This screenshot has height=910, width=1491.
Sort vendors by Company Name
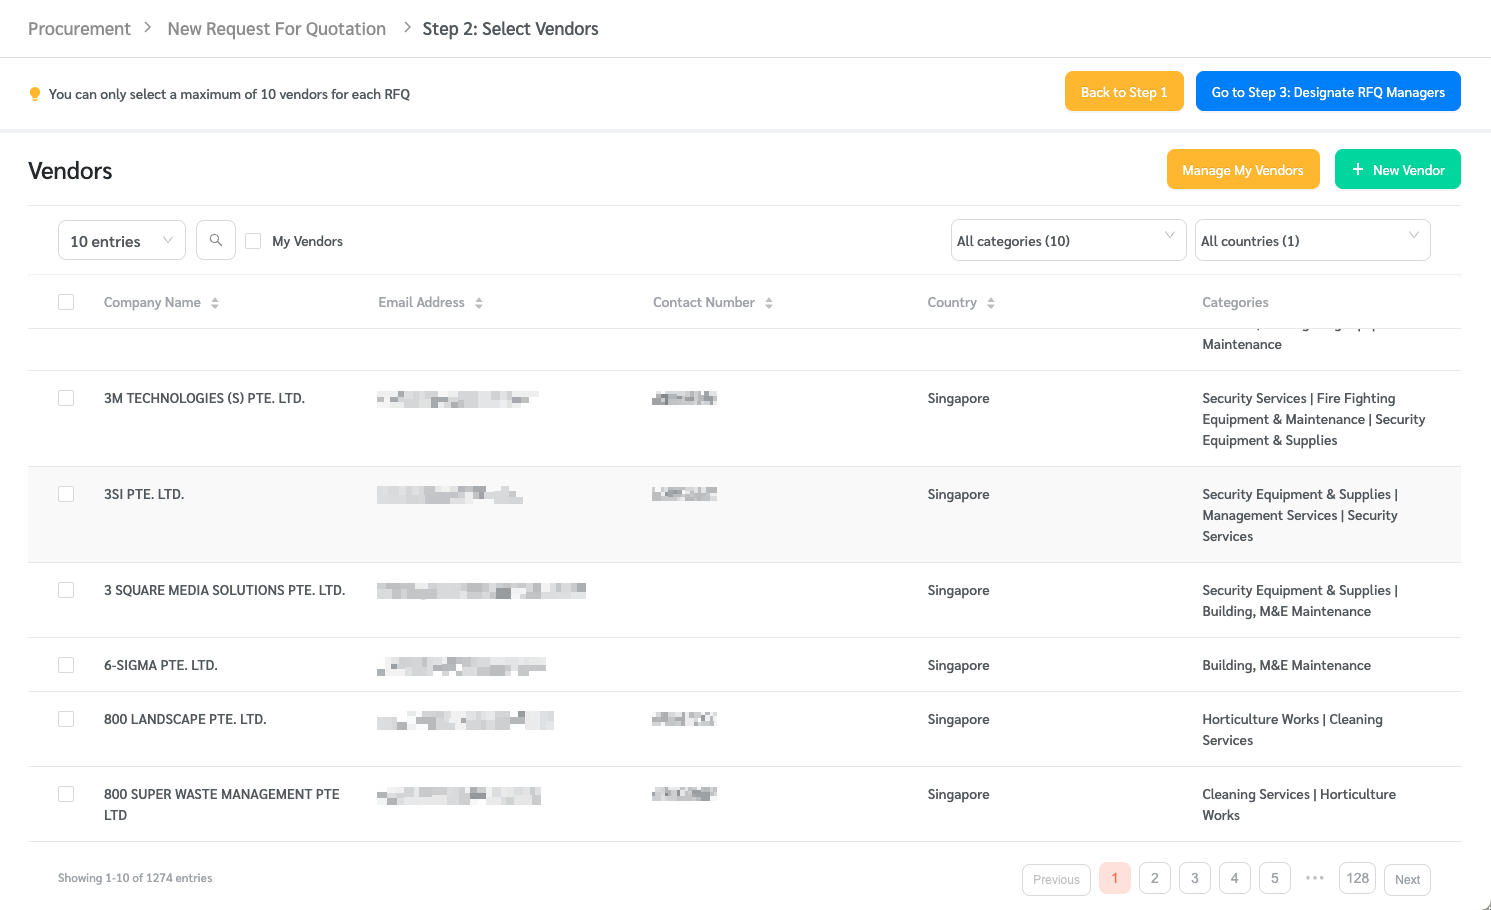214,302
